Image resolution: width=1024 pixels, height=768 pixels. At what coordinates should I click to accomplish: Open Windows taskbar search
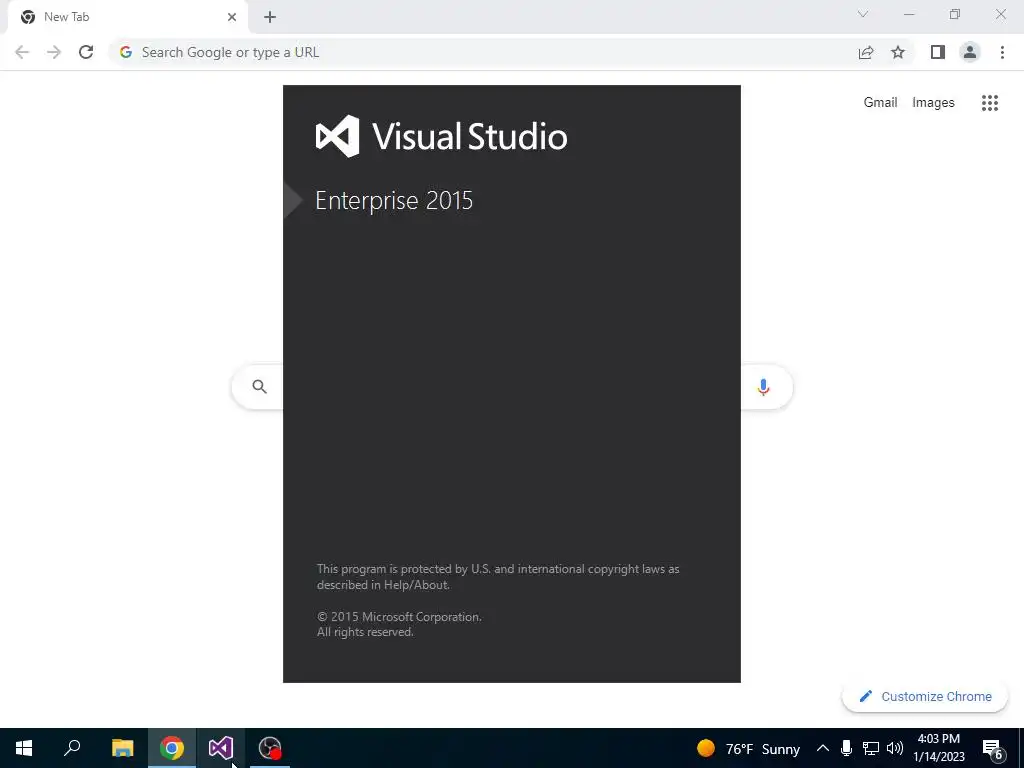pos(72,748)
